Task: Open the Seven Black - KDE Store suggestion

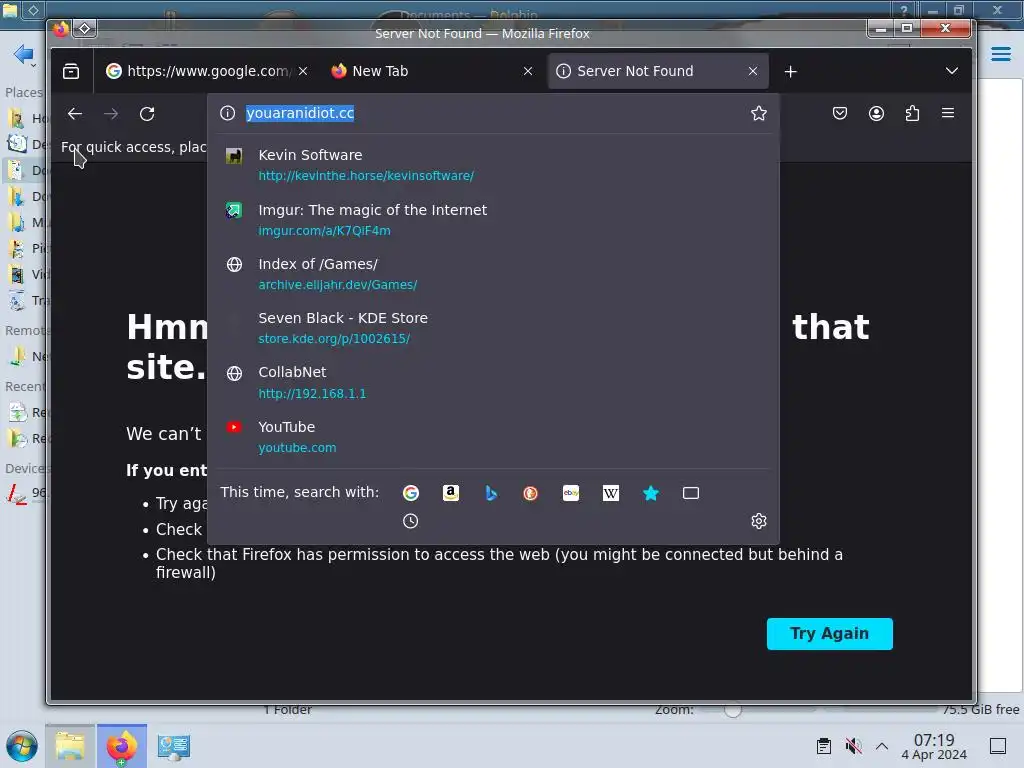Action: [x=494, y=328]
